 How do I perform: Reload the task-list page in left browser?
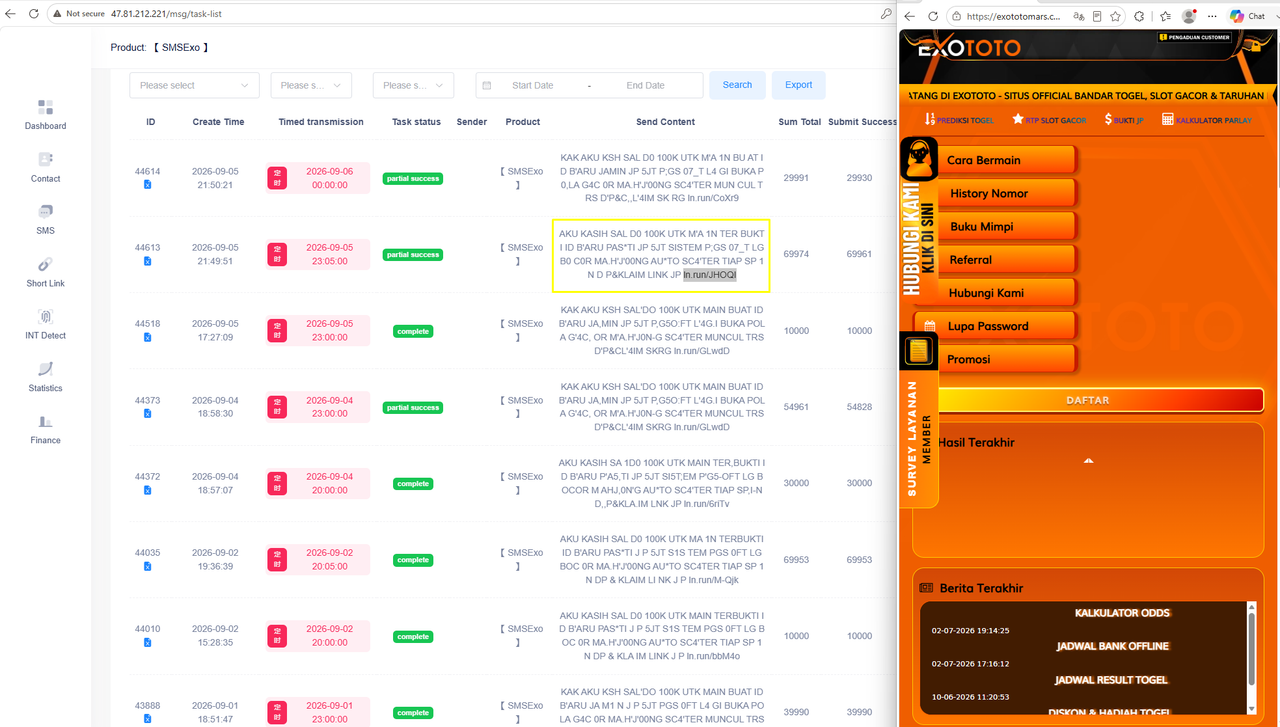pos(35,14)
